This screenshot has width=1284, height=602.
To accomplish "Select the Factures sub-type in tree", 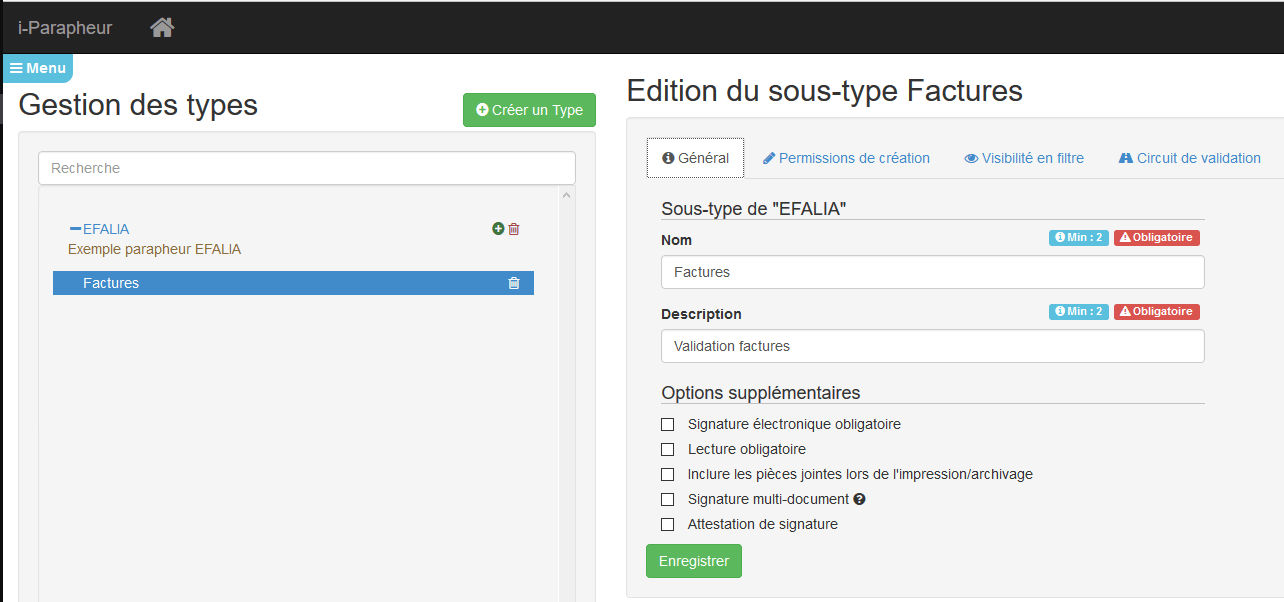I will coord(111,283).
